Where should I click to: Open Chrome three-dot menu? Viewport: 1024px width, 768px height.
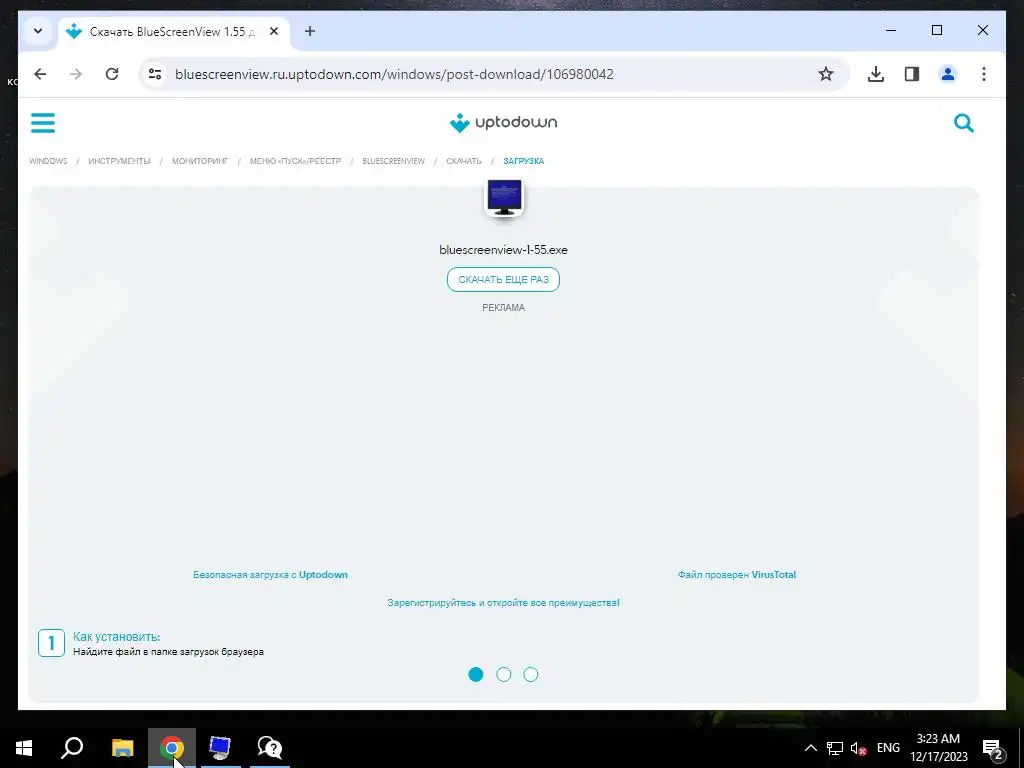(984, 74)
